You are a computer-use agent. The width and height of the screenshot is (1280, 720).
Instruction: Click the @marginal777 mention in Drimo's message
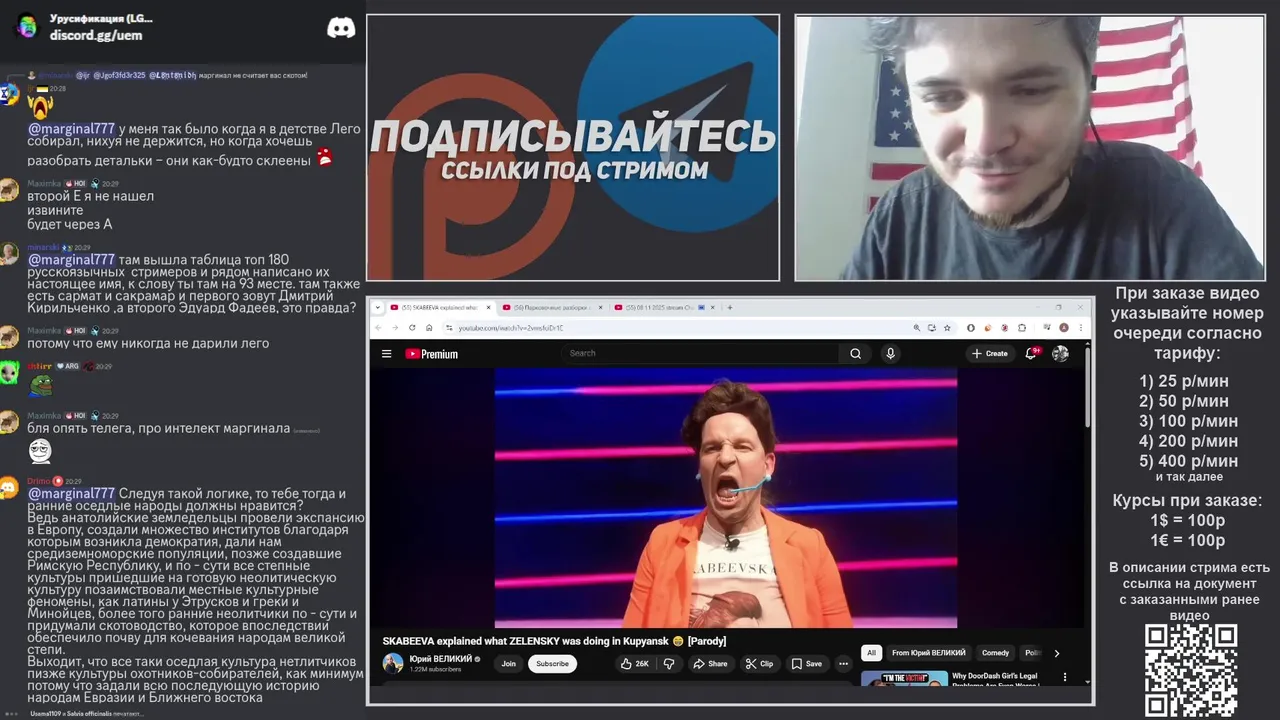pos(71,493)
